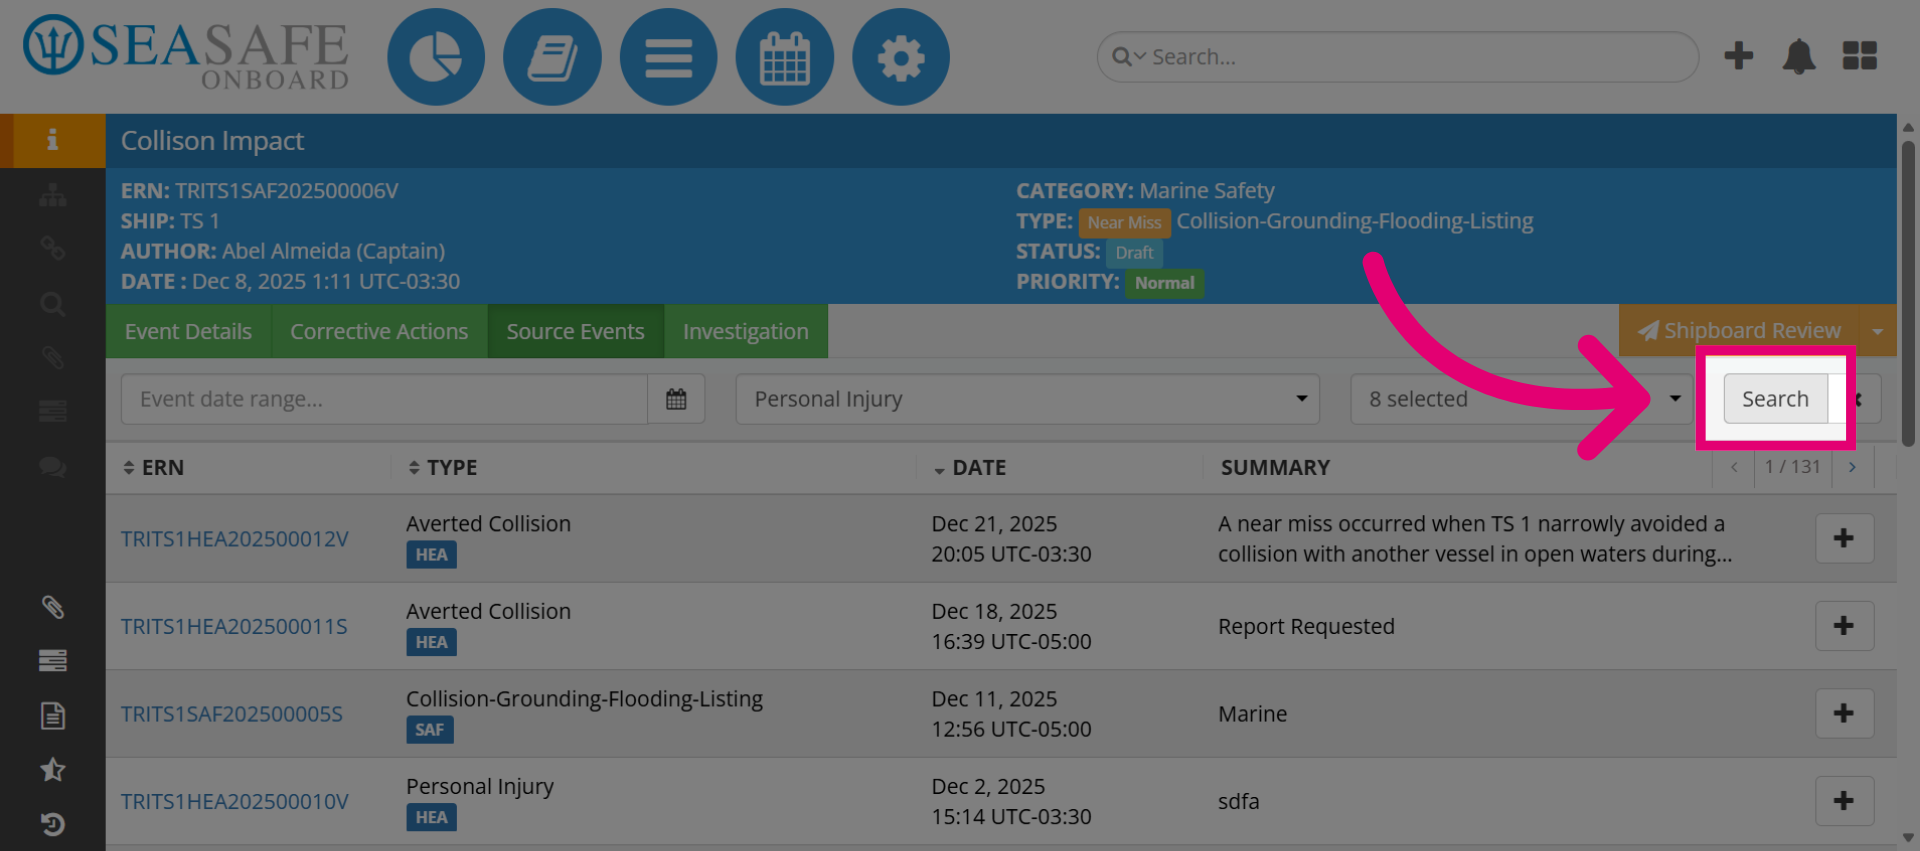1920x851 pixels.
Task: Switch to Event Details tab
Action: [188, 331]
